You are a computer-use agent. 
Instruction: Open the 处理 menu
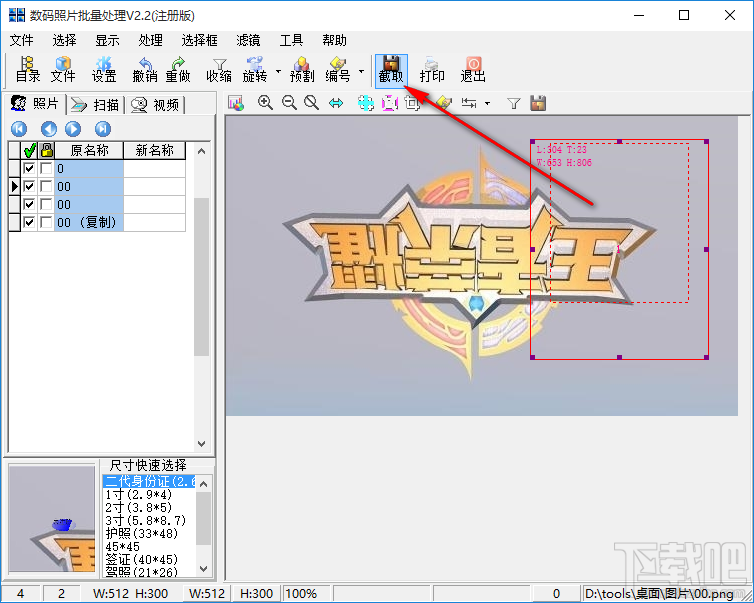pyautogui.click(x=151, y=40)
